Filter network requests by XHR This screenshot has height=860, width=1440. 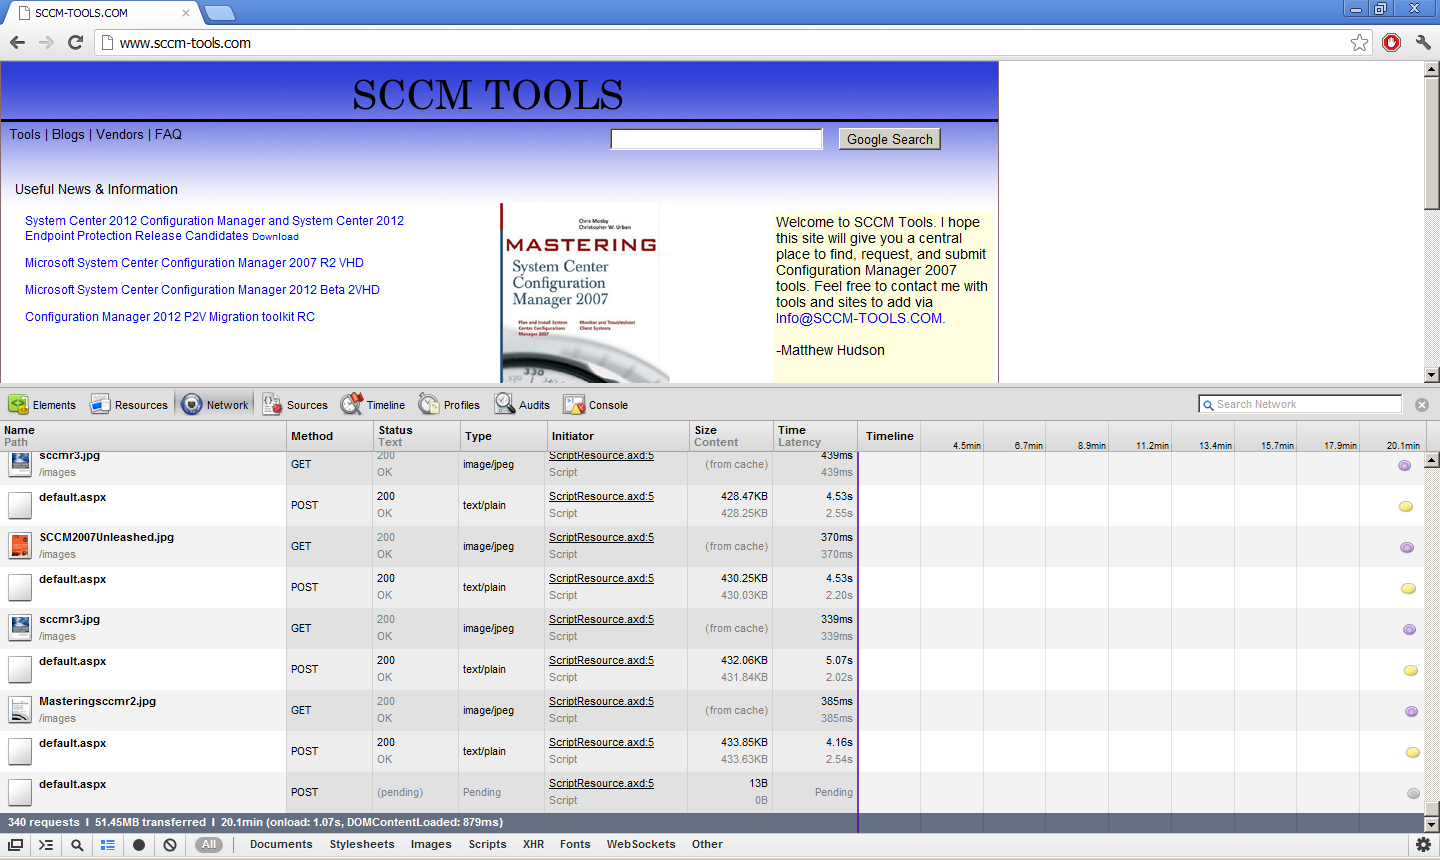(533, 844)
